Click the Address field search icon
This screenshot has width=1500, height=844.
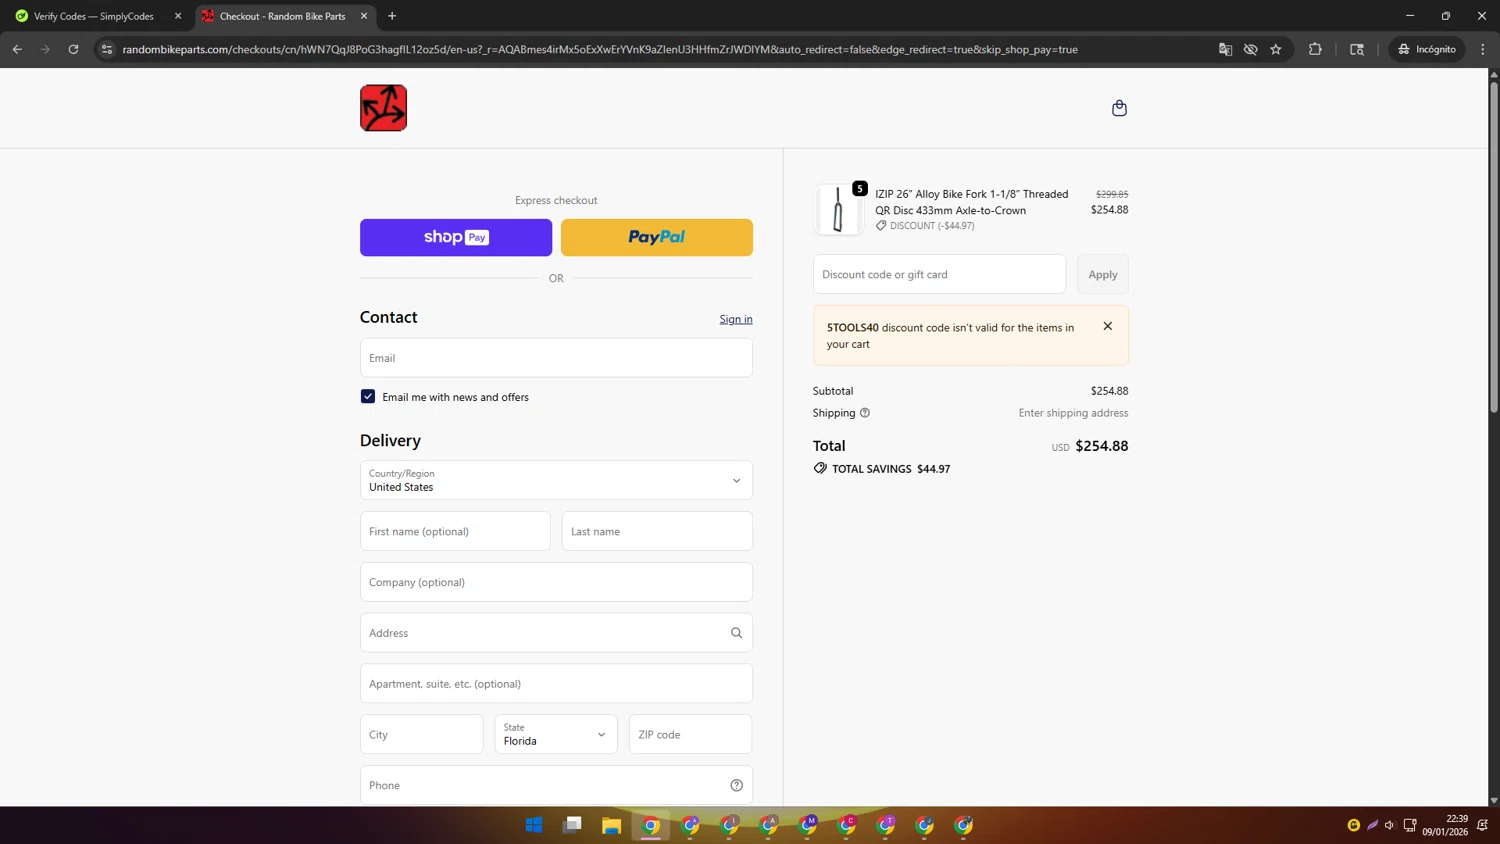tap(736, 633)
